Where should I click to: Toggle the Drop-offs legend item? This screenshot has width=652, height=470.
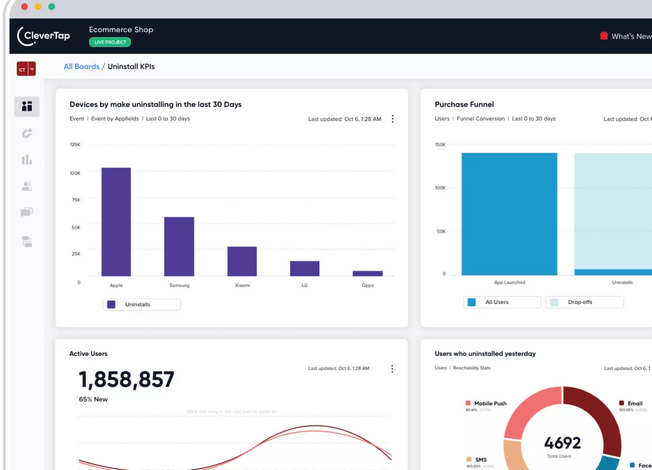coord(585,302)
